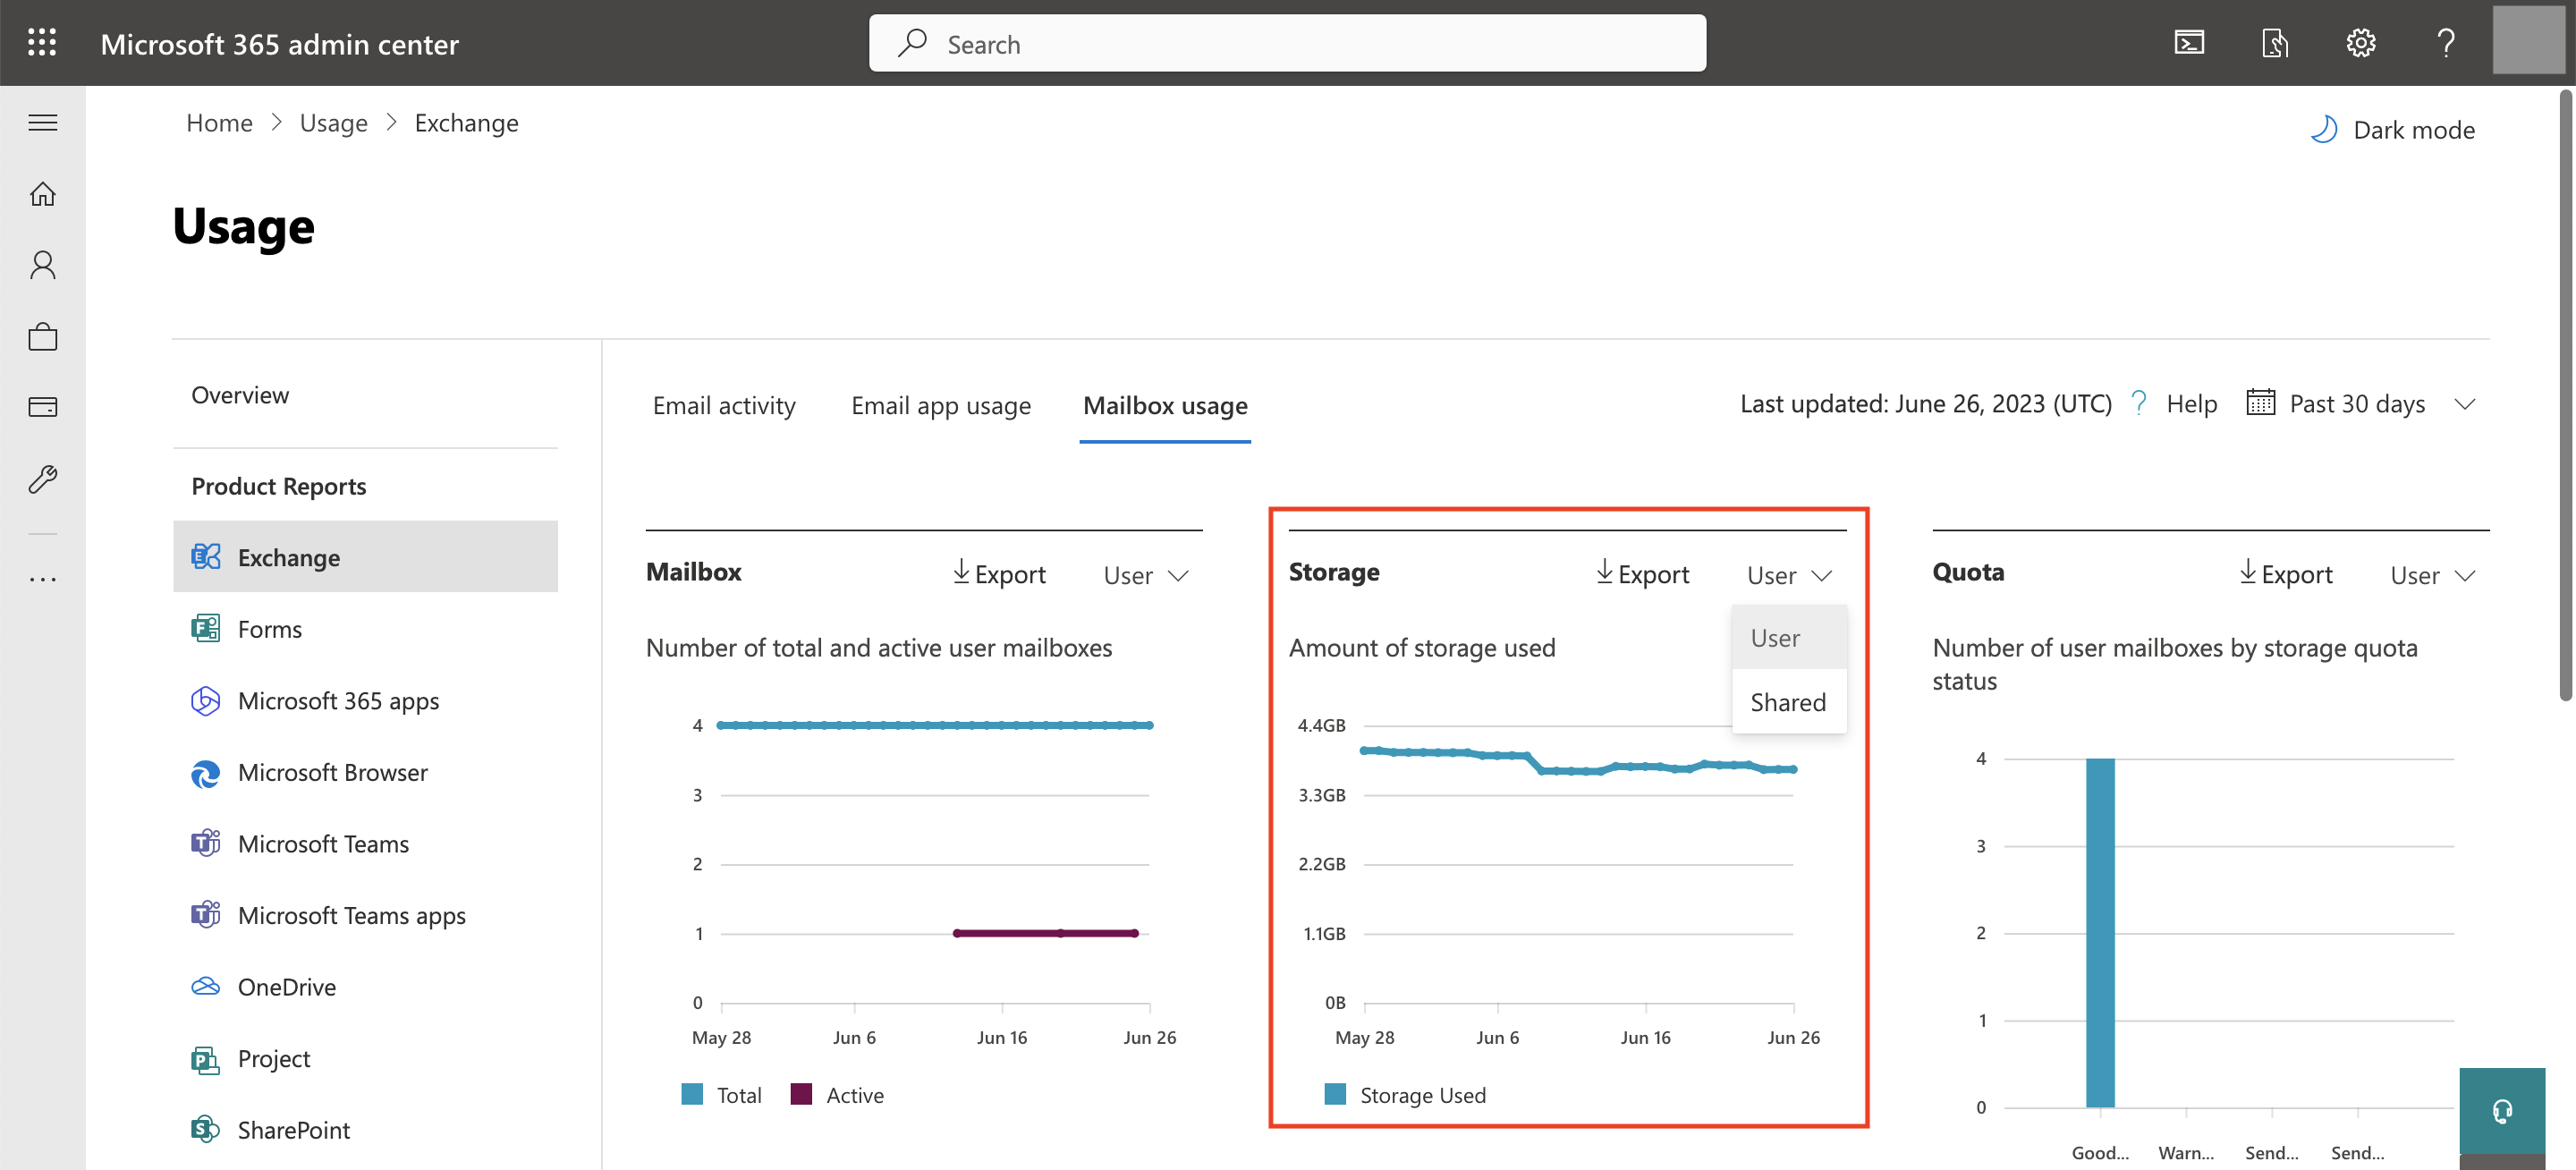Click the calendar icon beside Past 30 days
This screenshot has width=2576, height=1170.
(x=2261, y=403)
